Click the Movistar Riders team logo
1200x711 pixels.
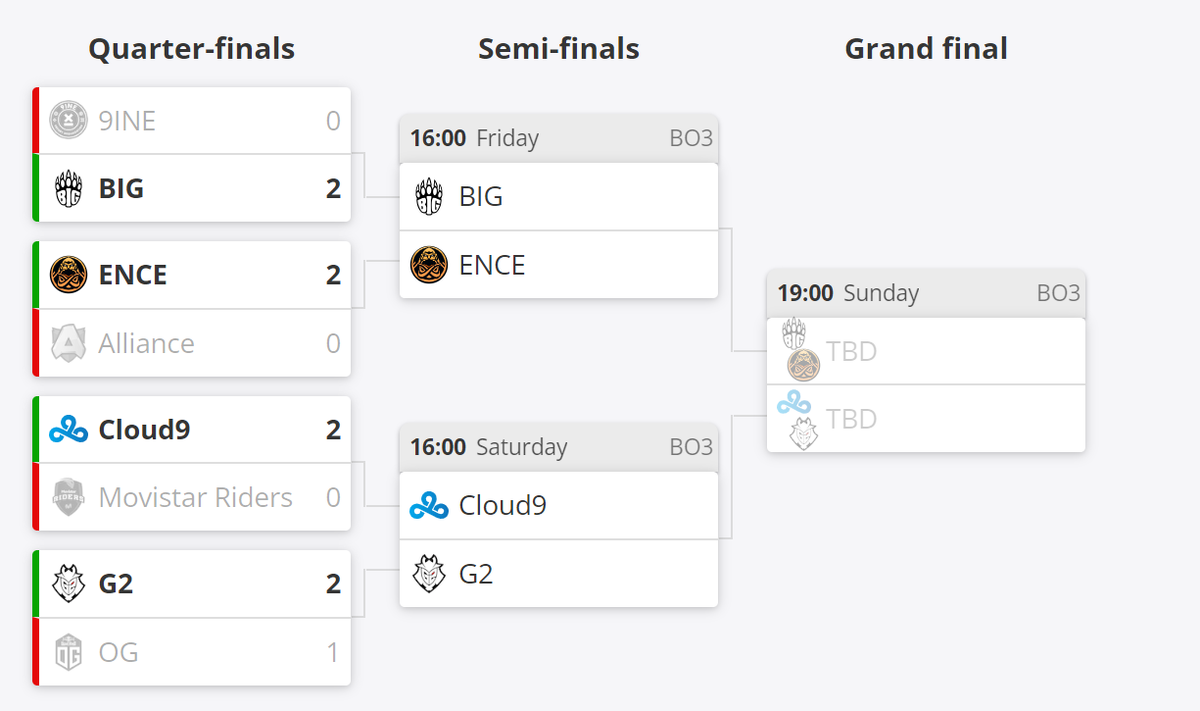pyautogui.click(x=68, y=497)
